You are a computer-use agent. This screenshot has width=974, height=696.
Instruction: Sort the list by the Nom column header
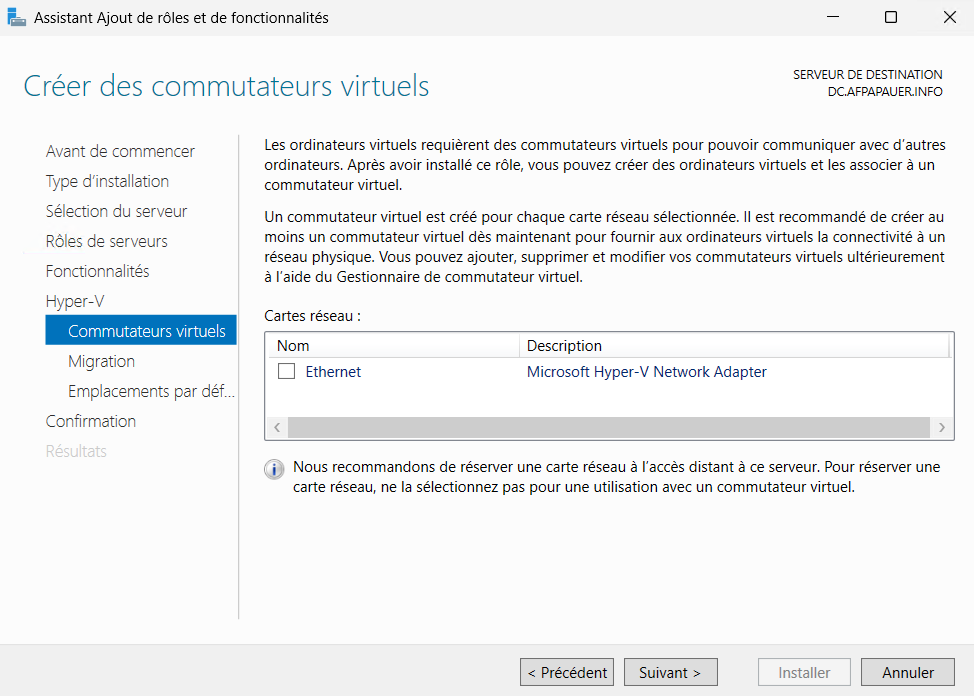(294, 346)
